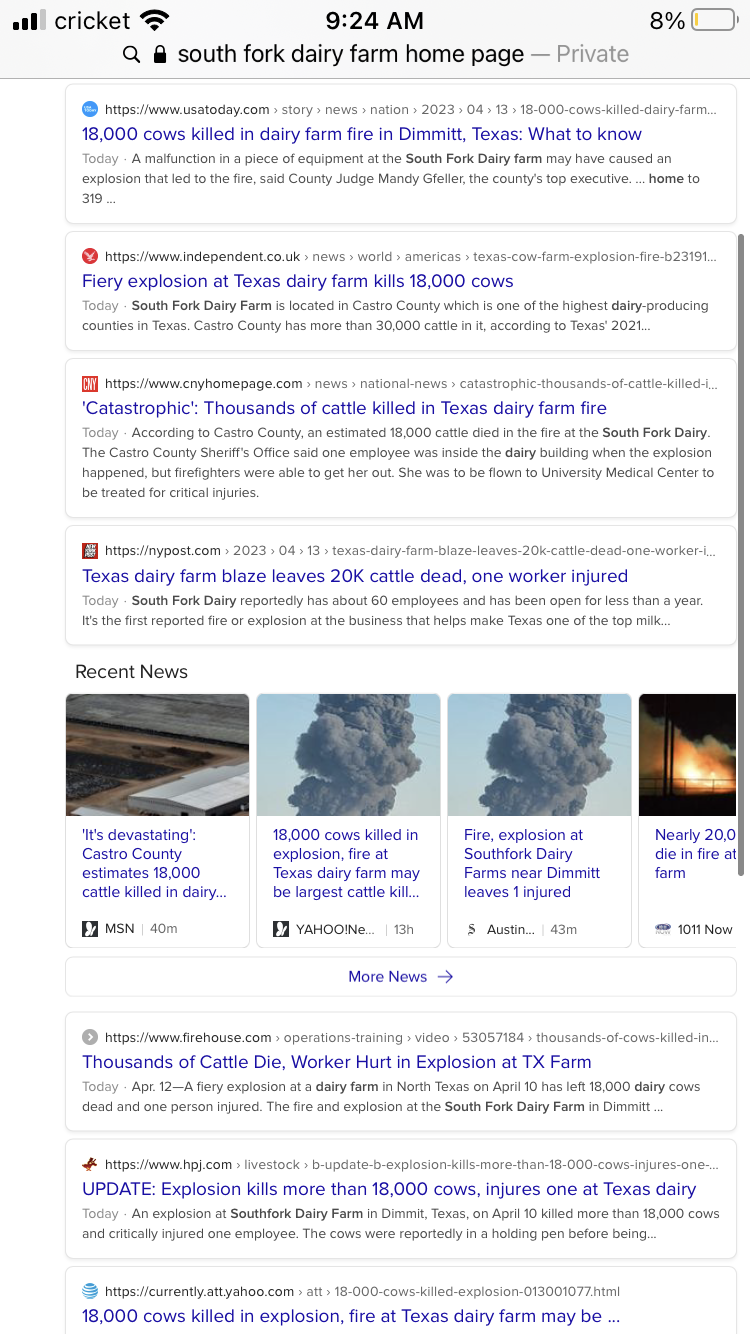Image resolution: width=750 pixels, height=1334 pixels.
Task: Tap the HPJ favicon
Action: 90,1164
